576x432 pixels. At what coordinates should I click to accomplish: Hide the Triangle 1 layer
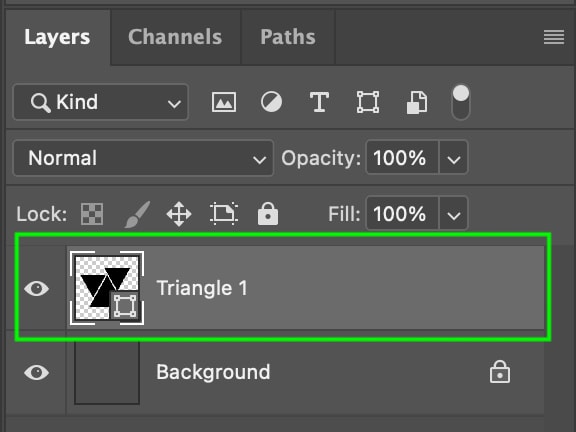(x=36, y=288)
